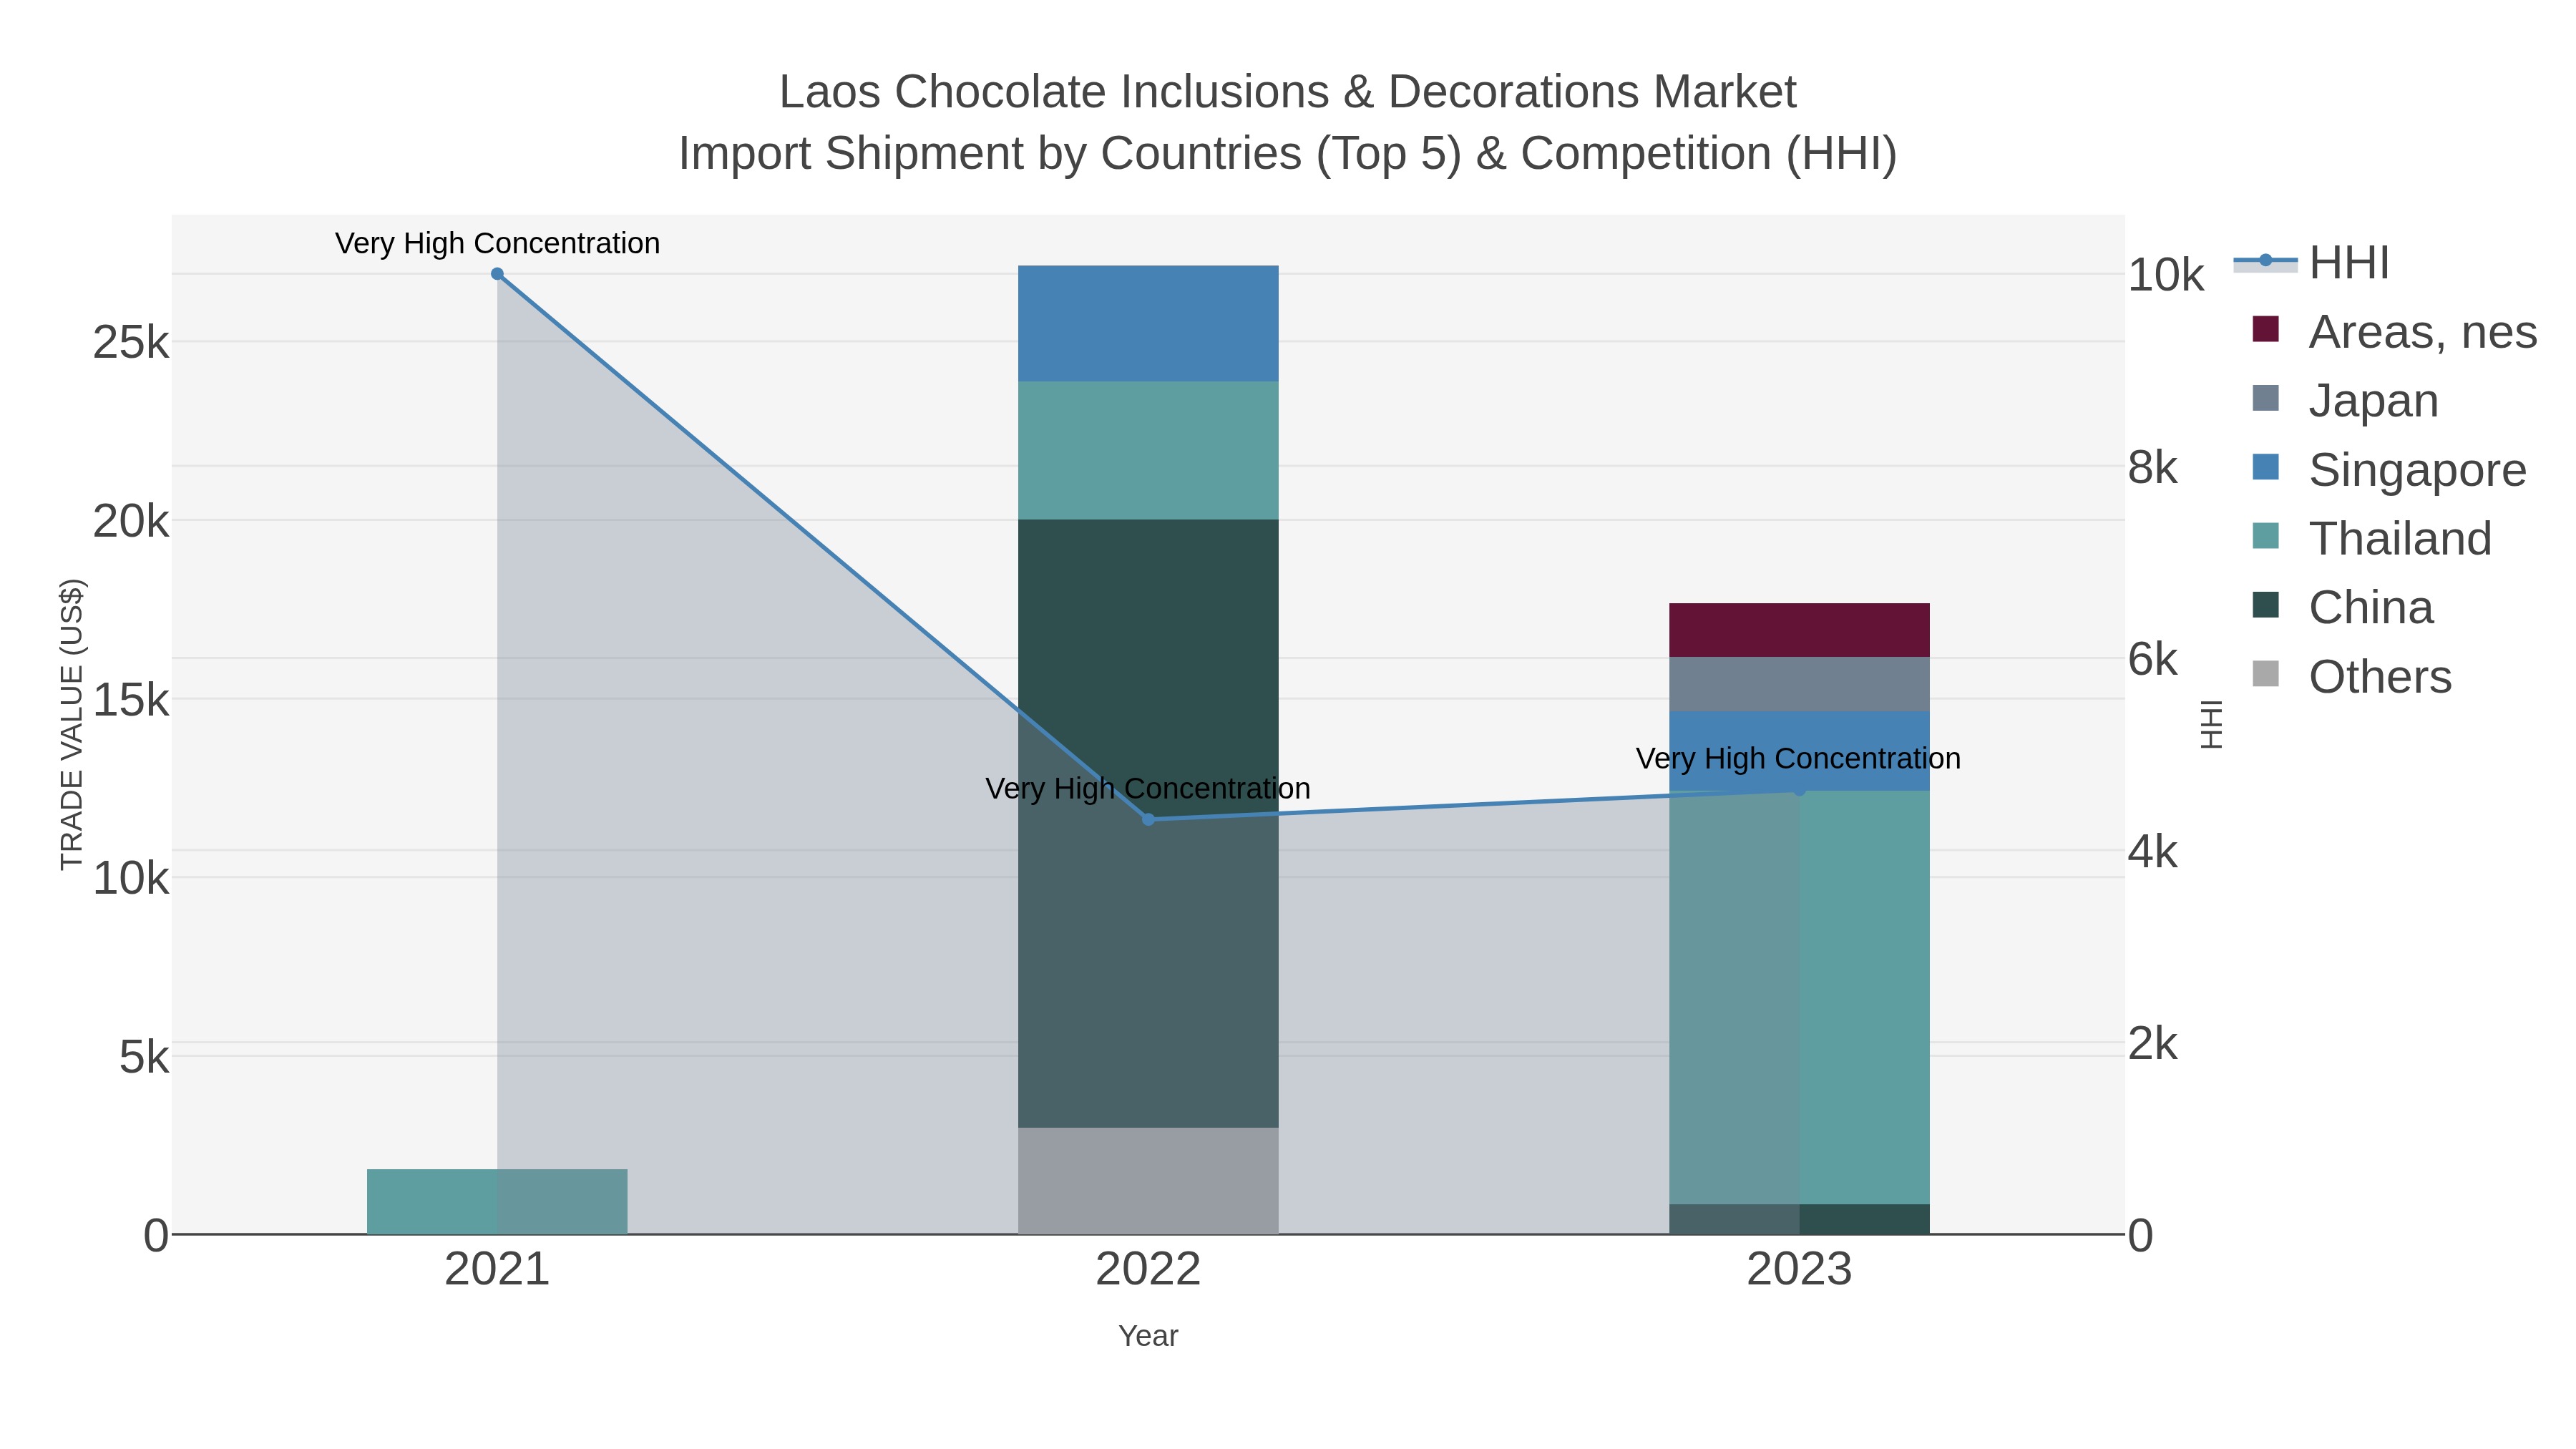Select the 2022 HHI data point
Viewport: 2576px width, 1449px height.
1148,819
